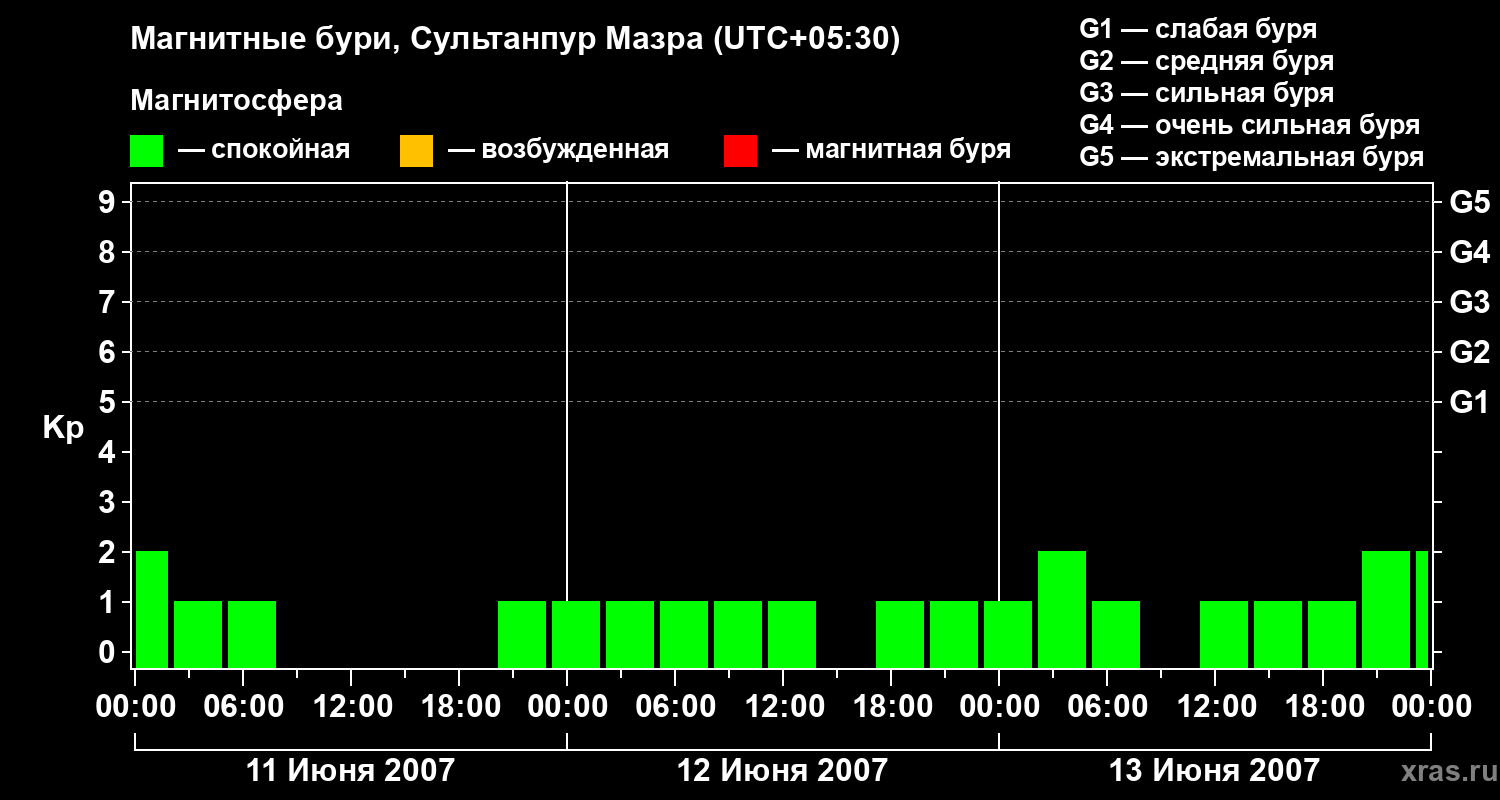The width and height of the screenshot is (1500, 800).
Task: Click the '00:00' label starting 13 Июня
Action: click(999, 707)
